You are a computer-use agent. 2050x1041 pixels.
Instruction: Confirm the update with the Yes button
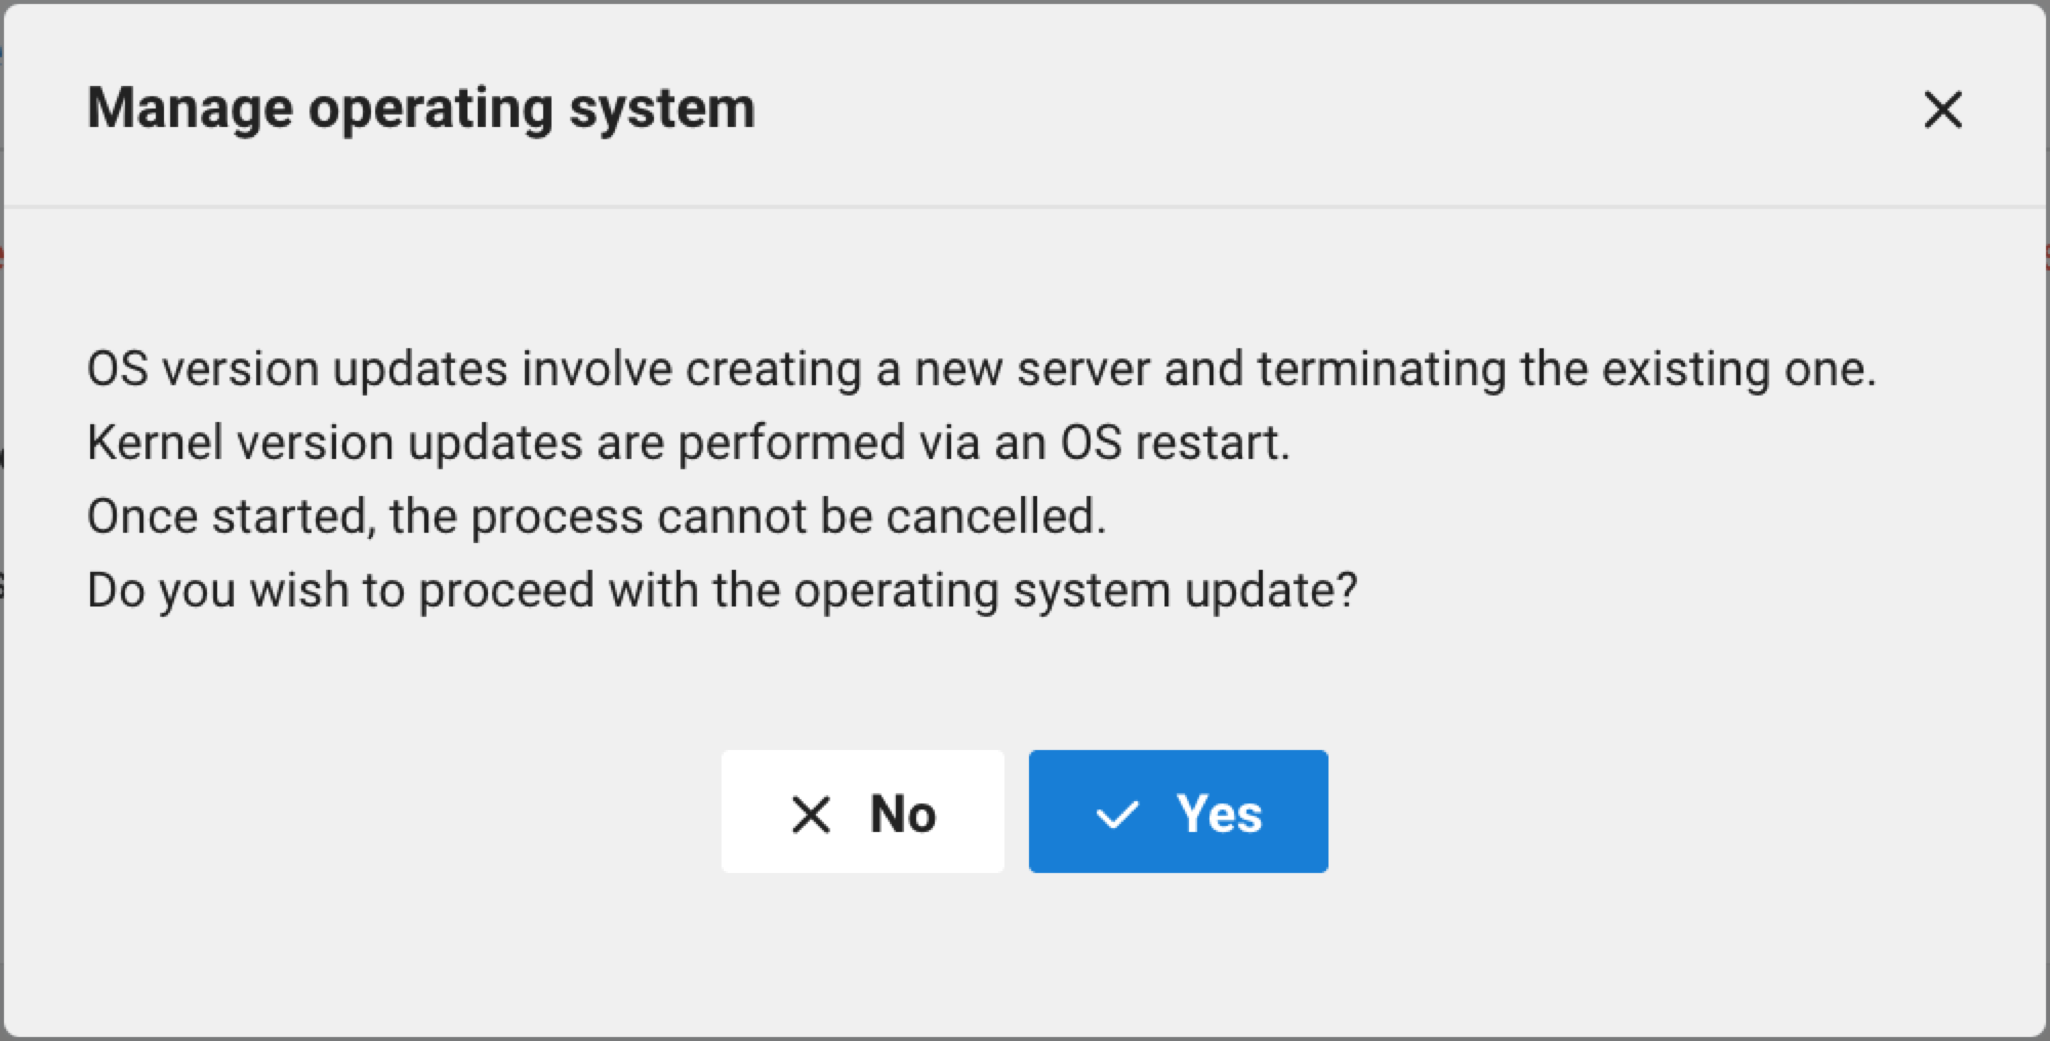(1178, 811)
